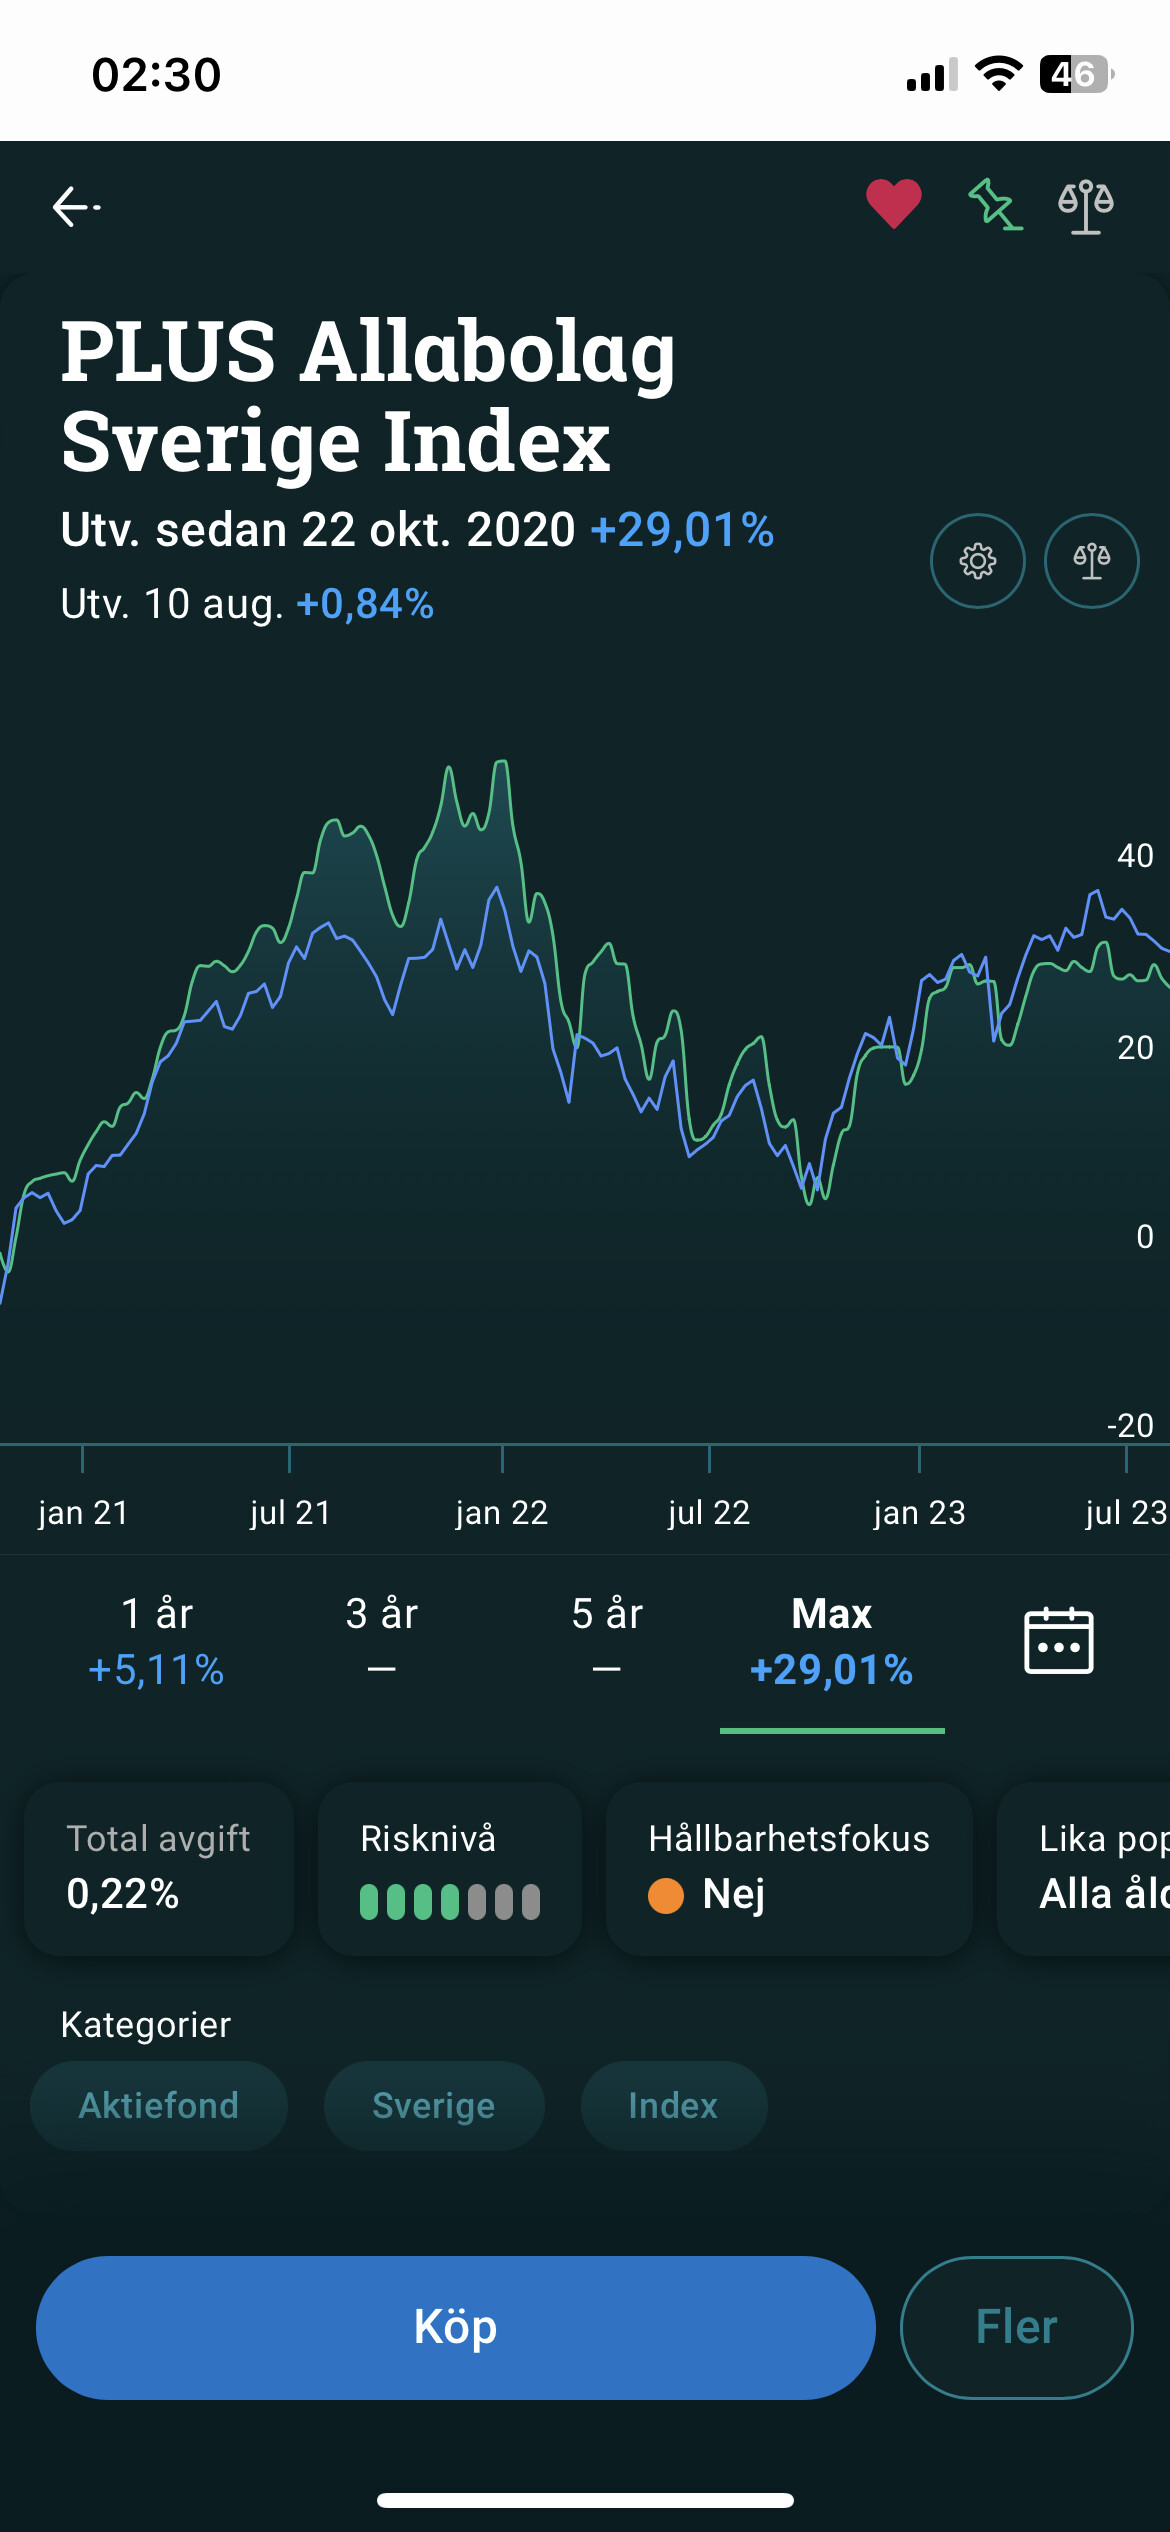This screenshot has width=1170, height=2532.
Task: Tap the Risknivå indicator bars
Action: (450, 1901)
